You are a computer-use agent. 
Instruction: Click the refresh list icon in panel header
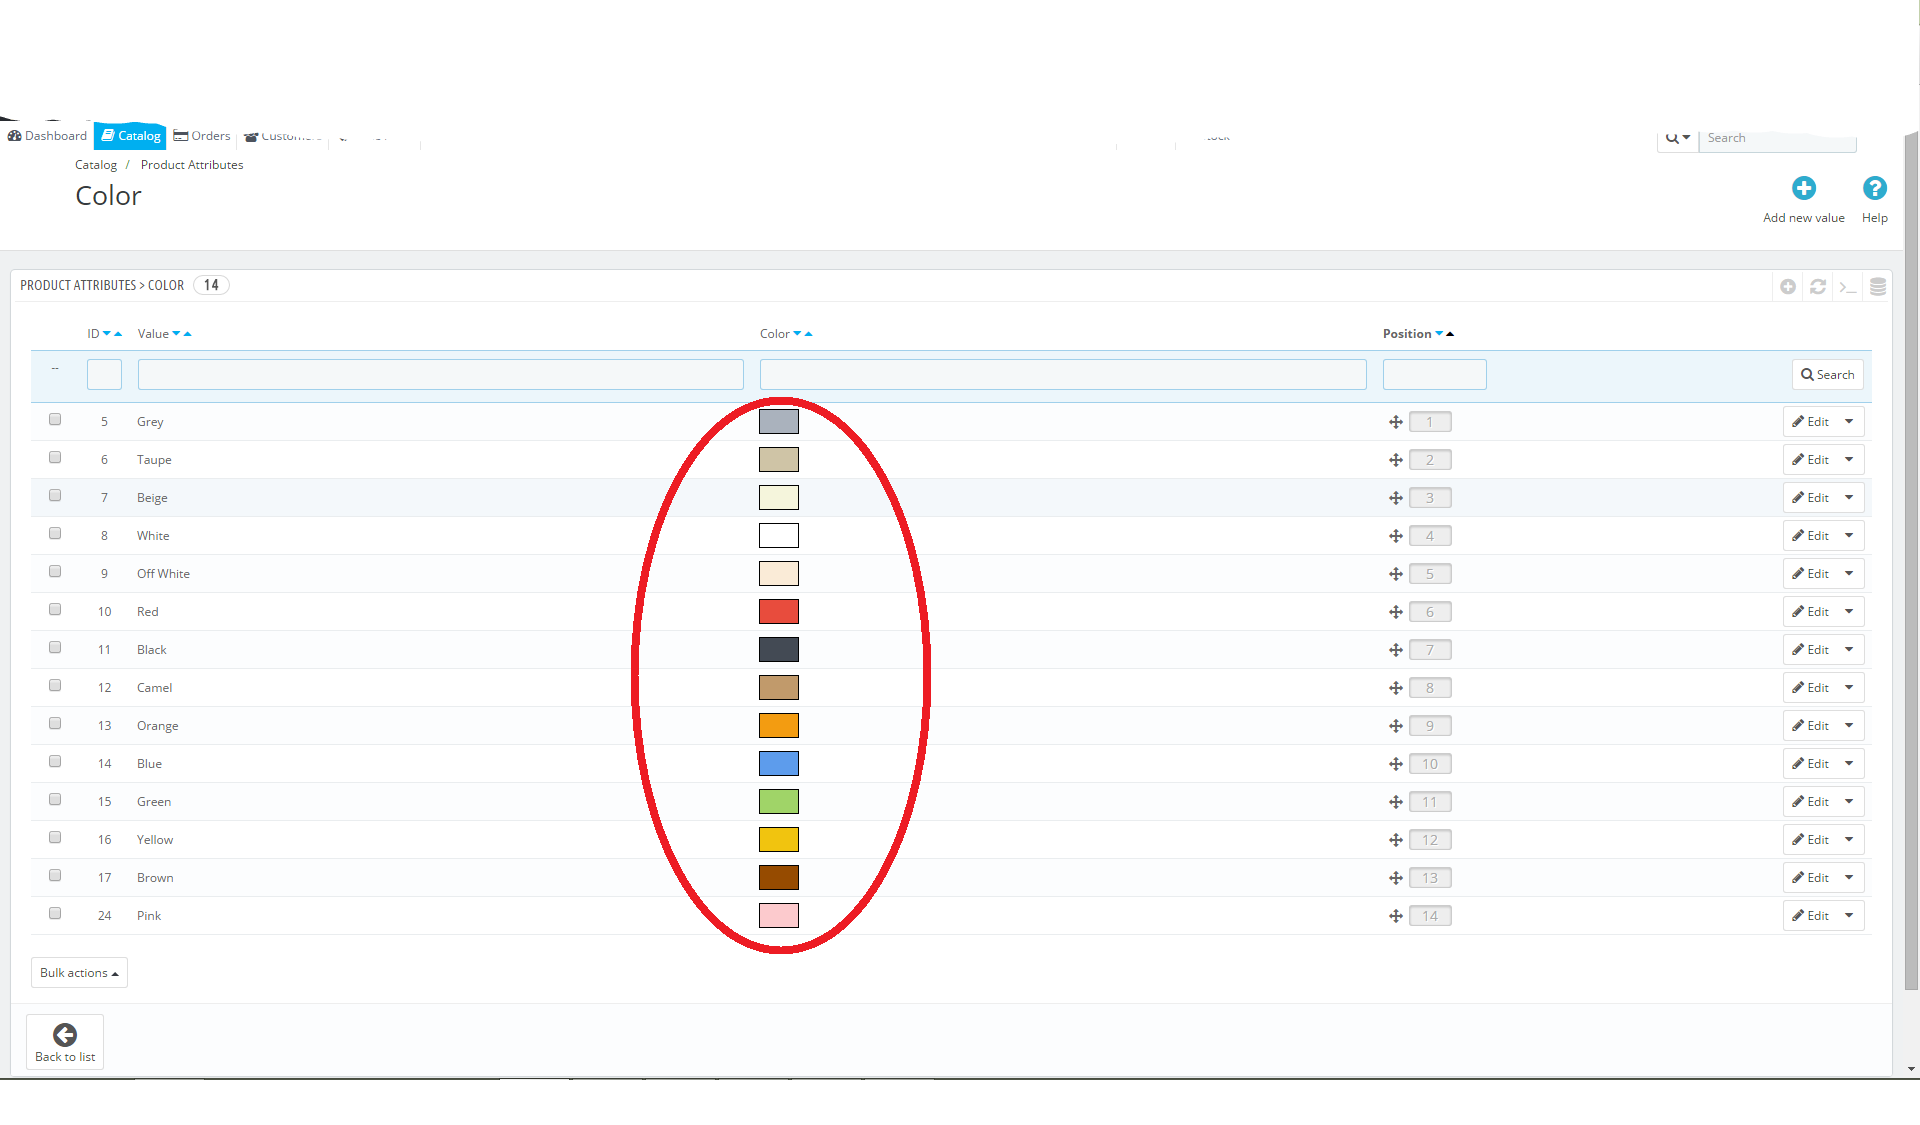coord(1818,287)
